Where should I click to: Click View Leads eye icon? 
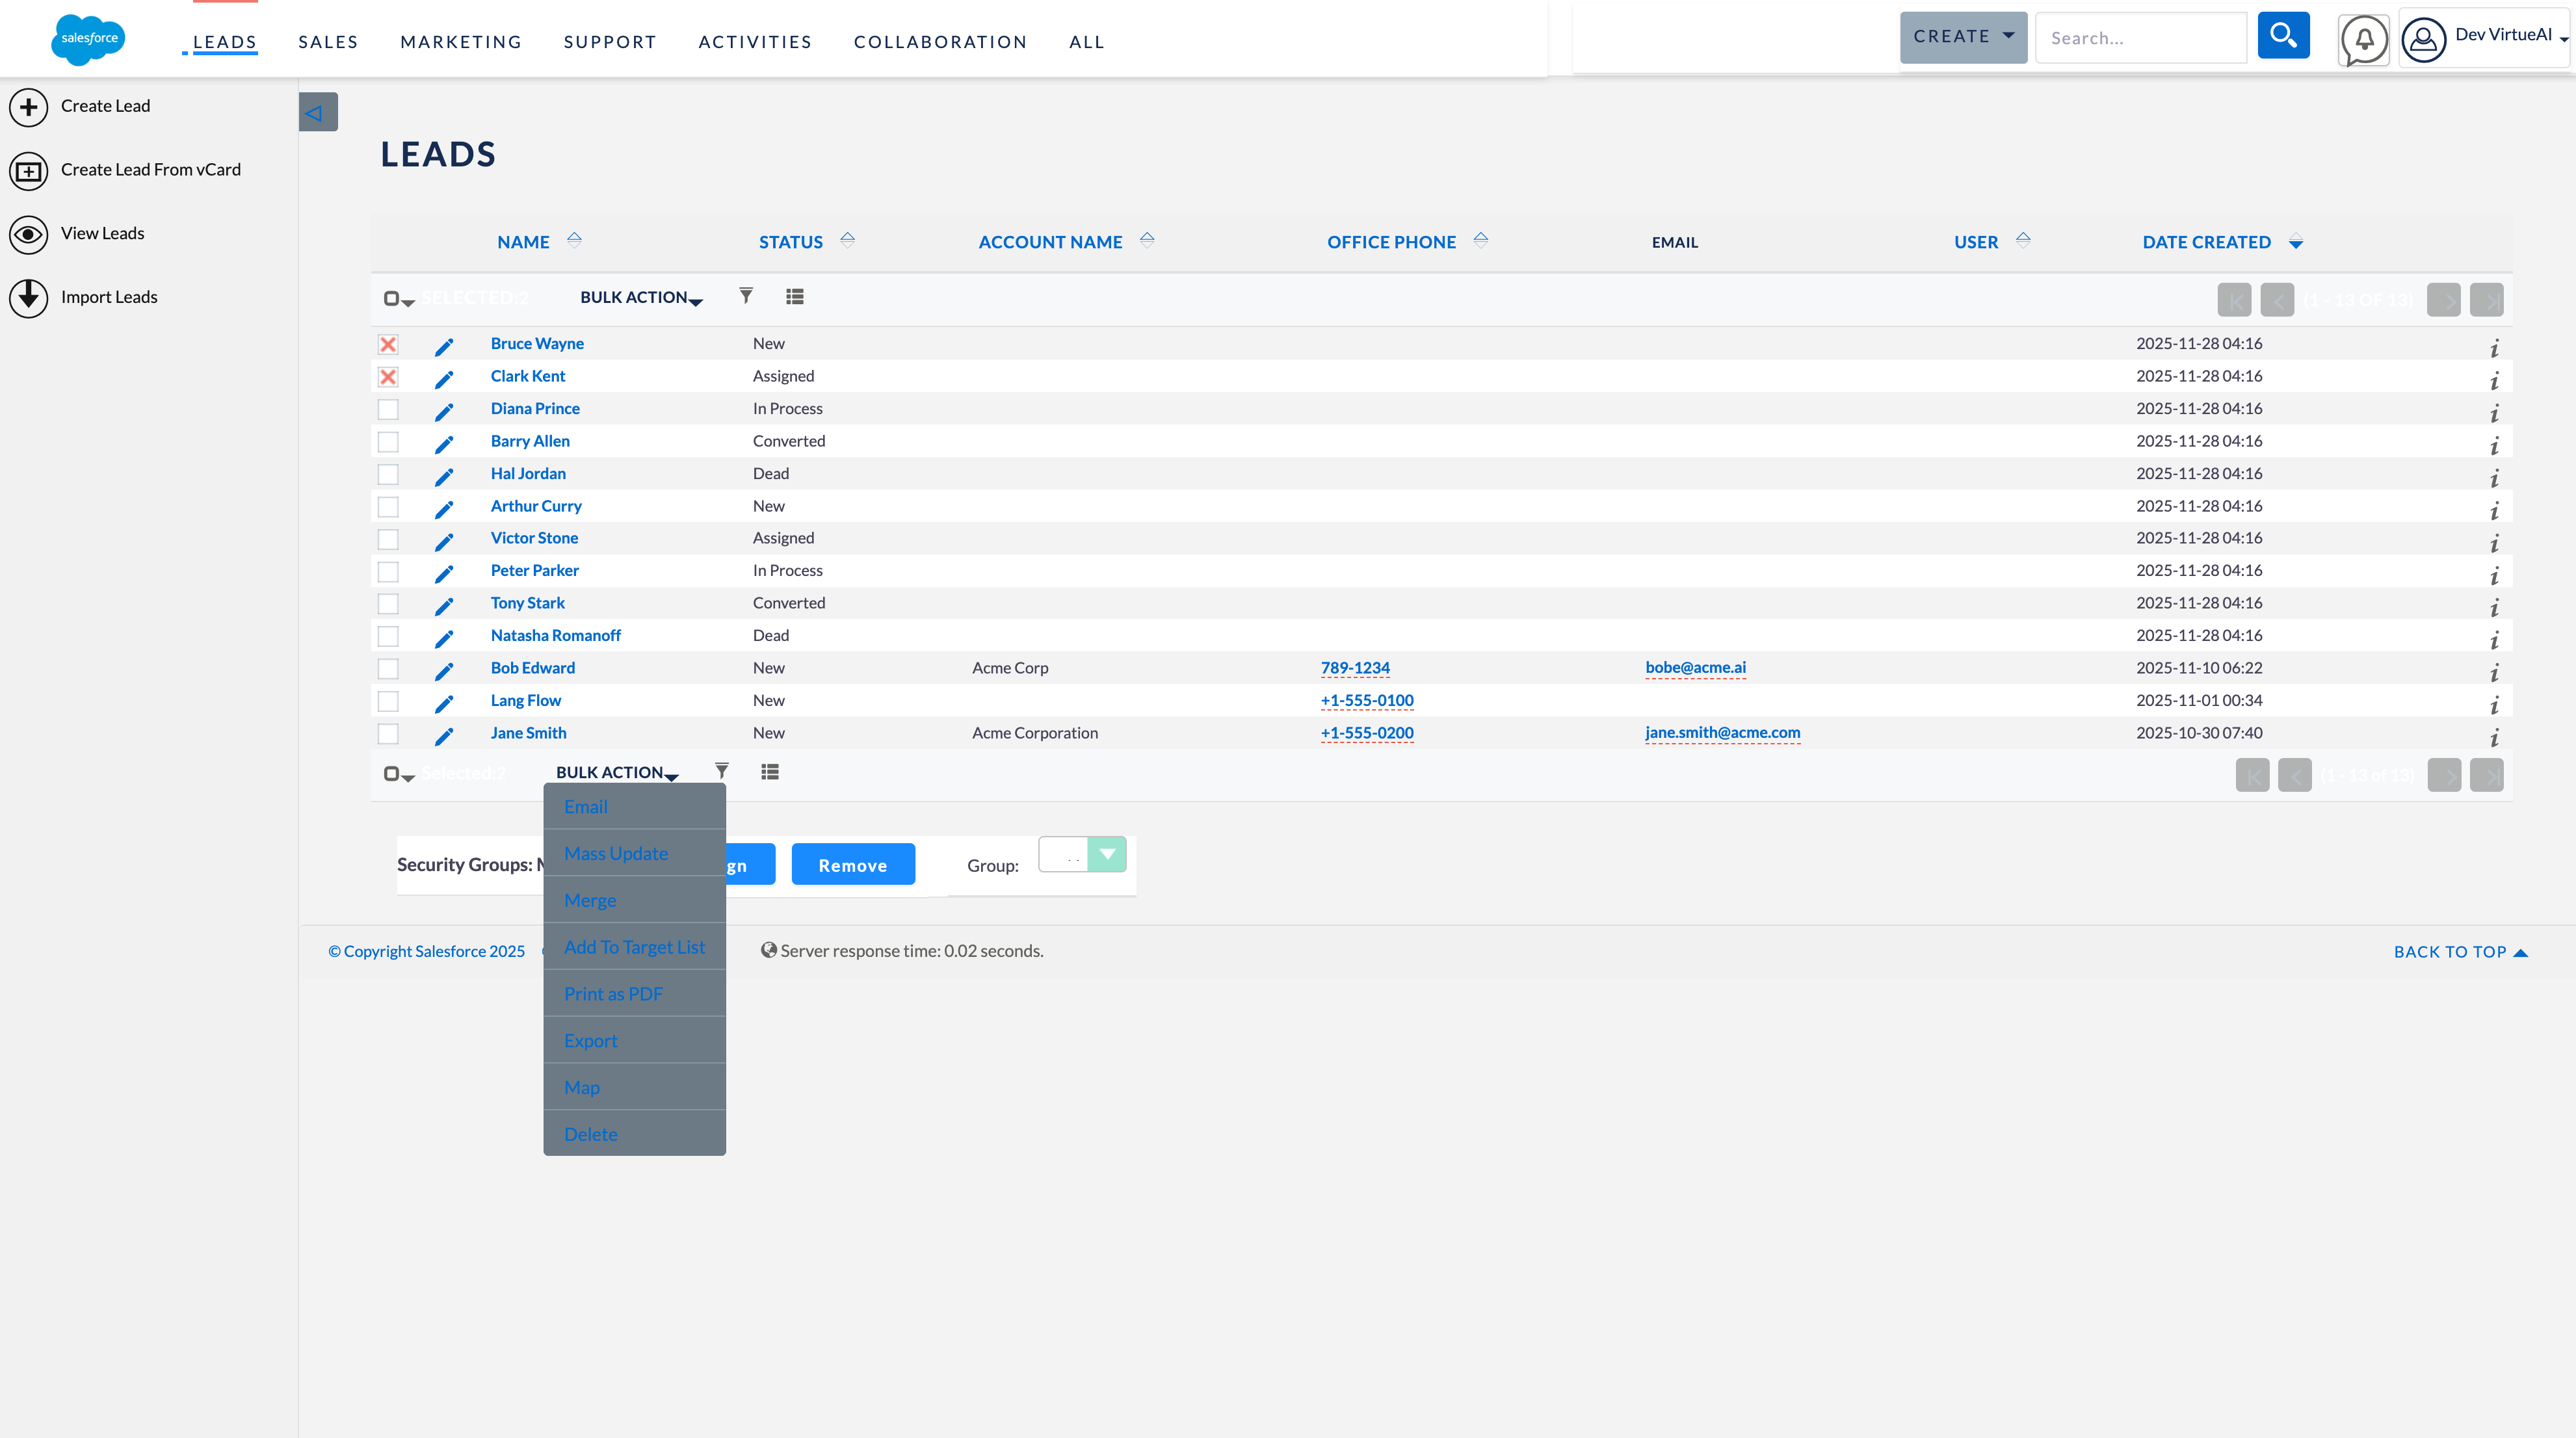[x=29, y=234]
